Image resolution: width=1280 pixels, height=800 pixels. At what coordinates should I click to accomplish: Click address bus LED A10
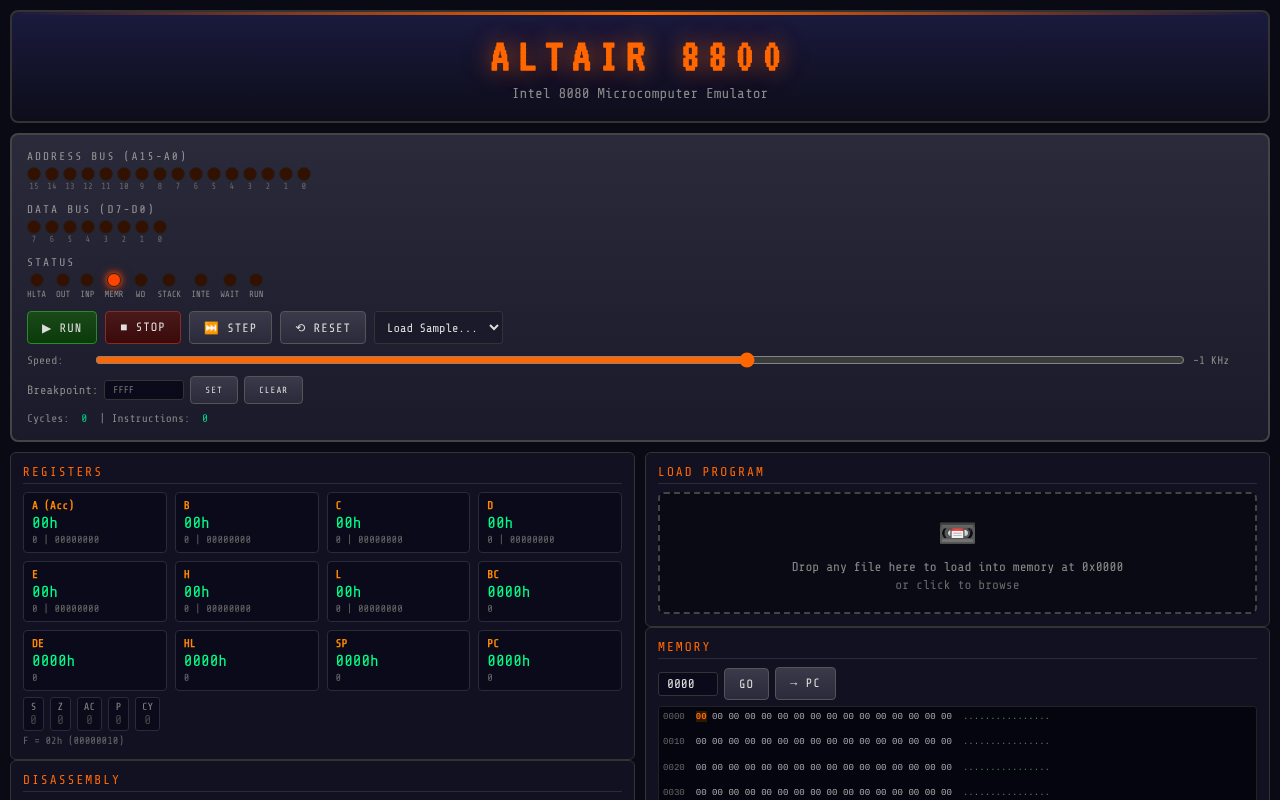pos(124,174)
